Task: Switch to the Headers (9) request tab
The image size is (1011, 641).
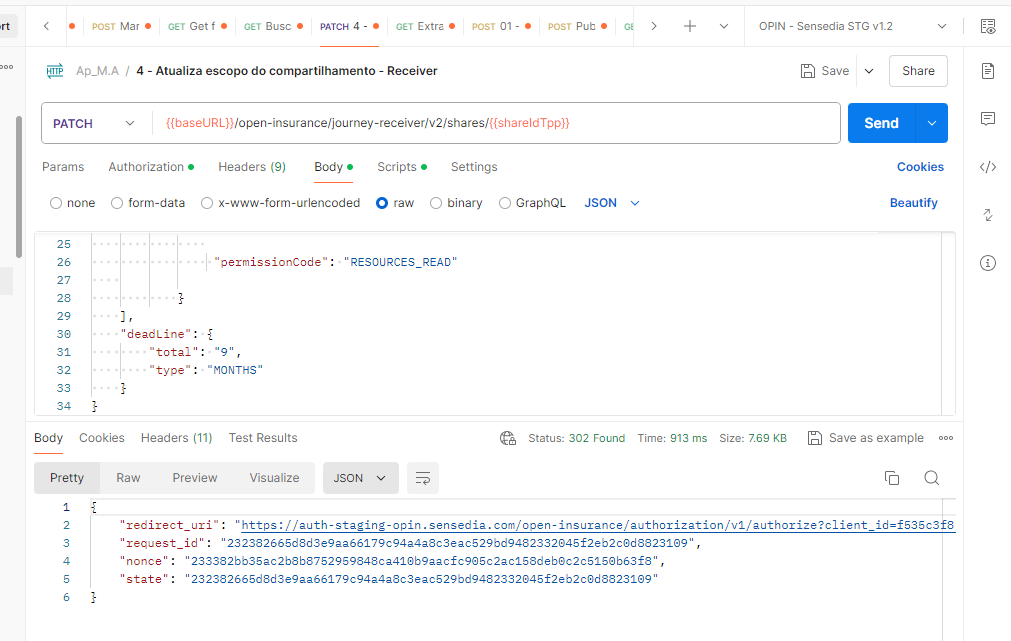Action: coord(252,167)
